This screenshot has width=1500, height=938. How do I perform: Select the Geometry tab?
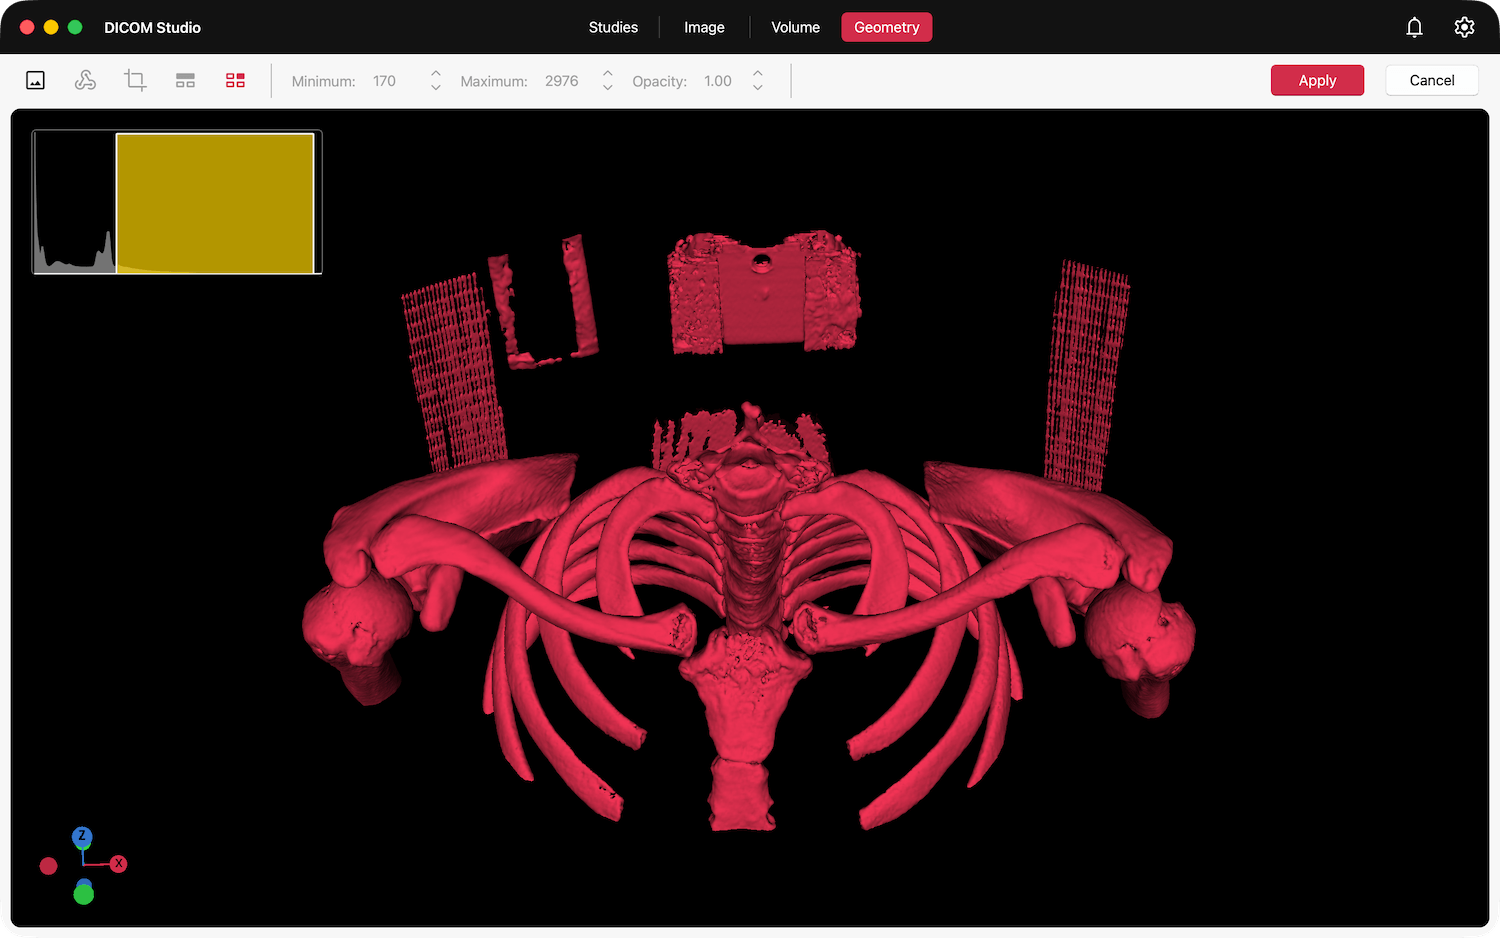(887, 27)
